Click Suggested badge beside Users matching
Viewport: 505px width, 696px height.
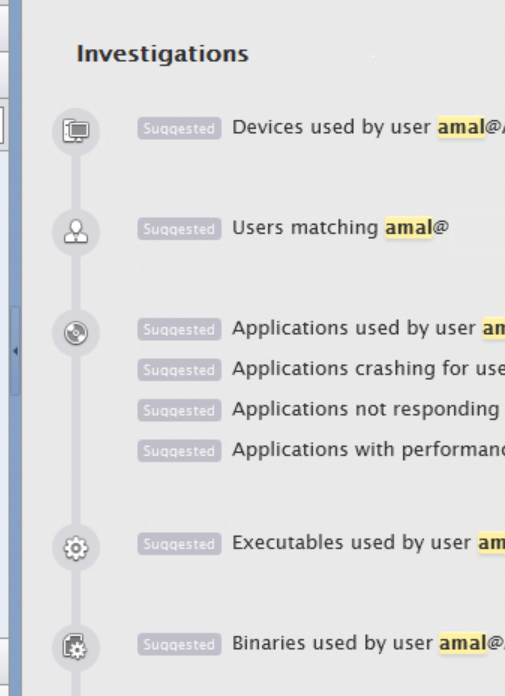pyautogui.click(x=179, y=229)
